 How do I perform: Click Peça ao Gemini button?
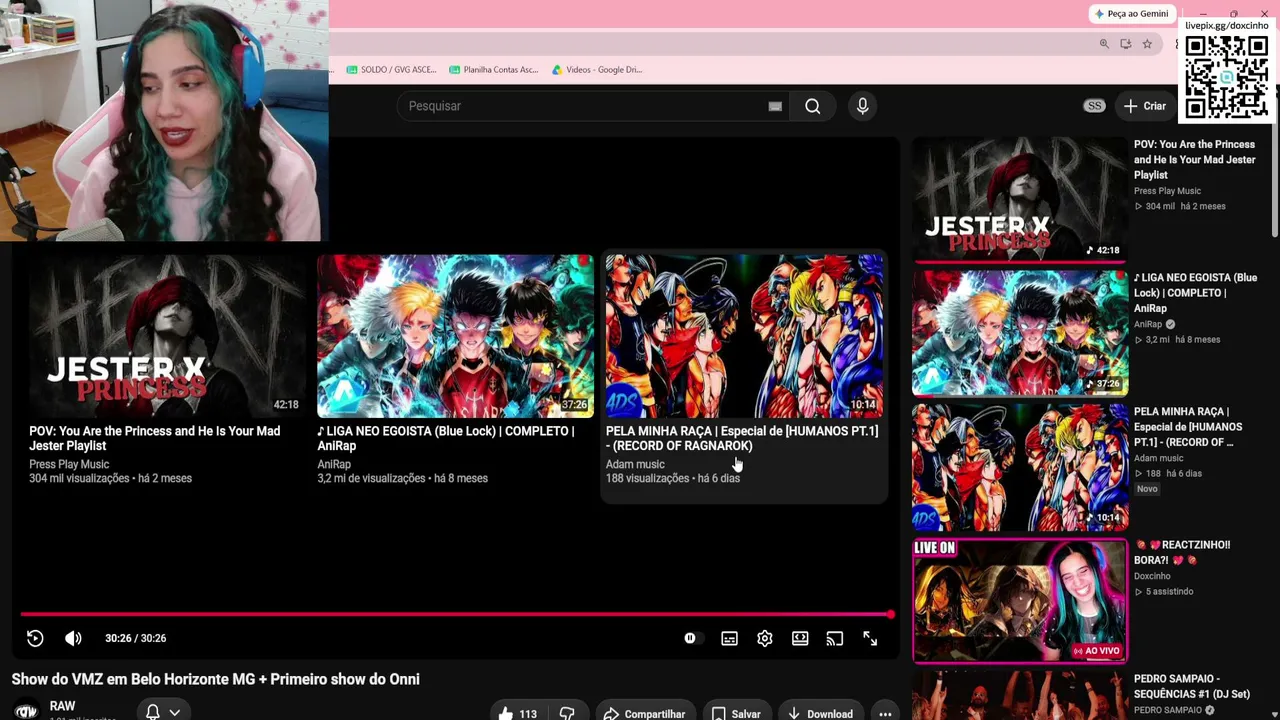tap(1132, 14)
